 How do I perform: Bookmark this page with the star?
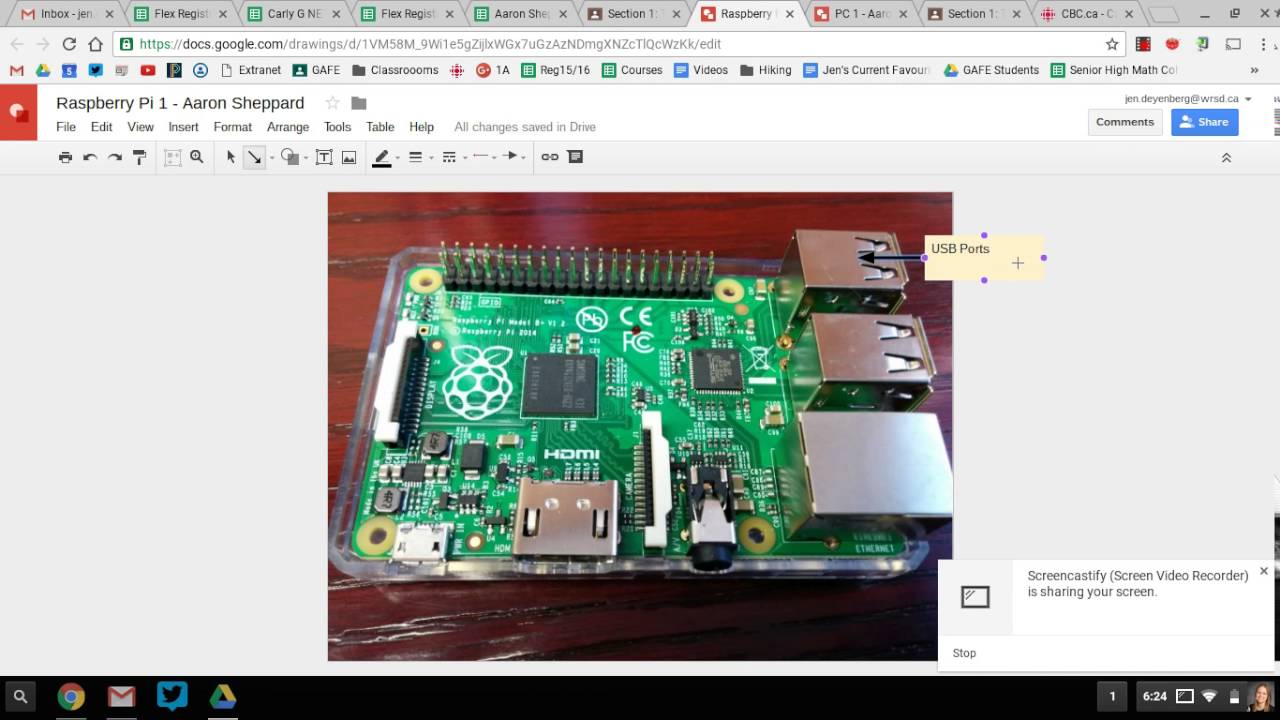click(x=1112, y=44)
